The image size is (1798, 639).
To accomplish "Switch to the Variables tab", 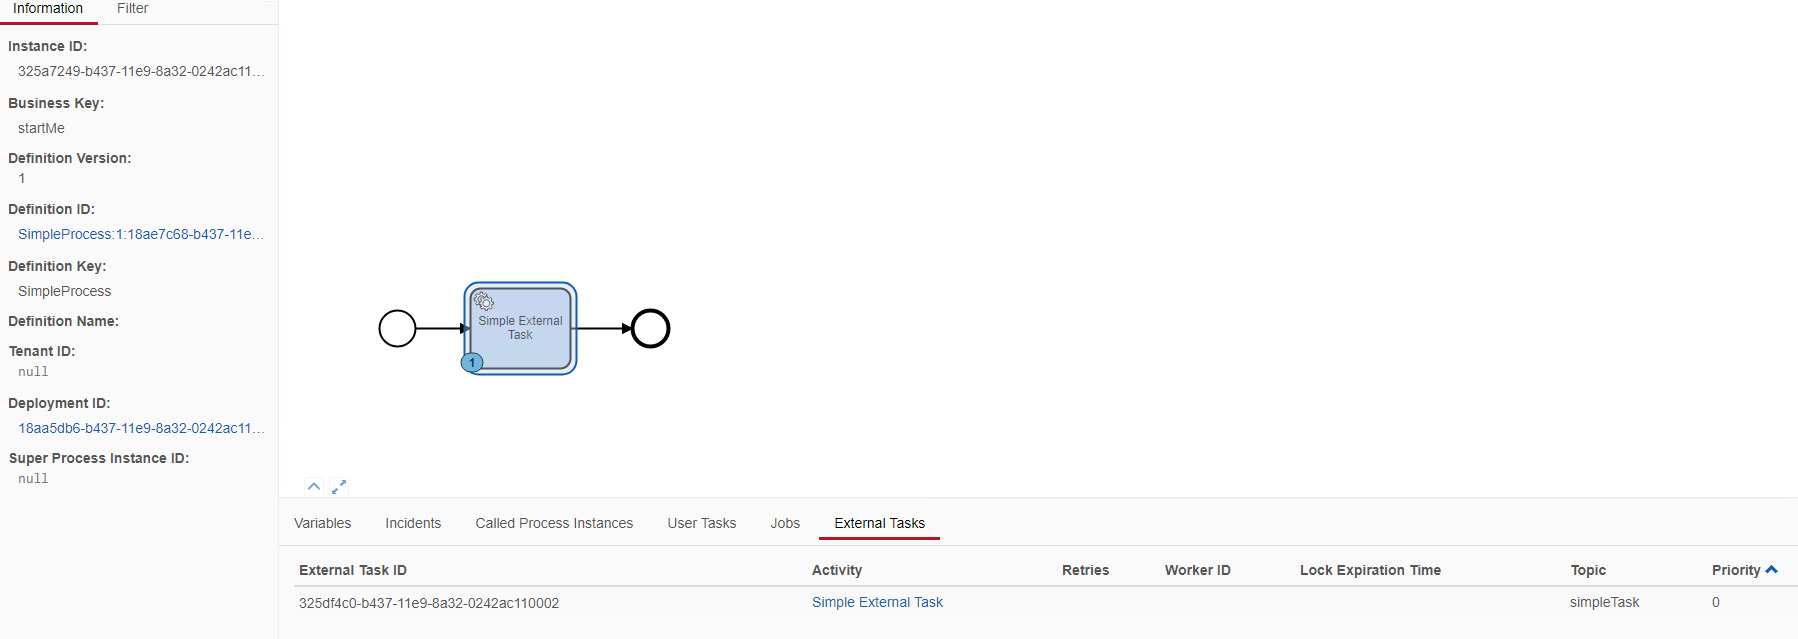I will click(x=322, y=523).
